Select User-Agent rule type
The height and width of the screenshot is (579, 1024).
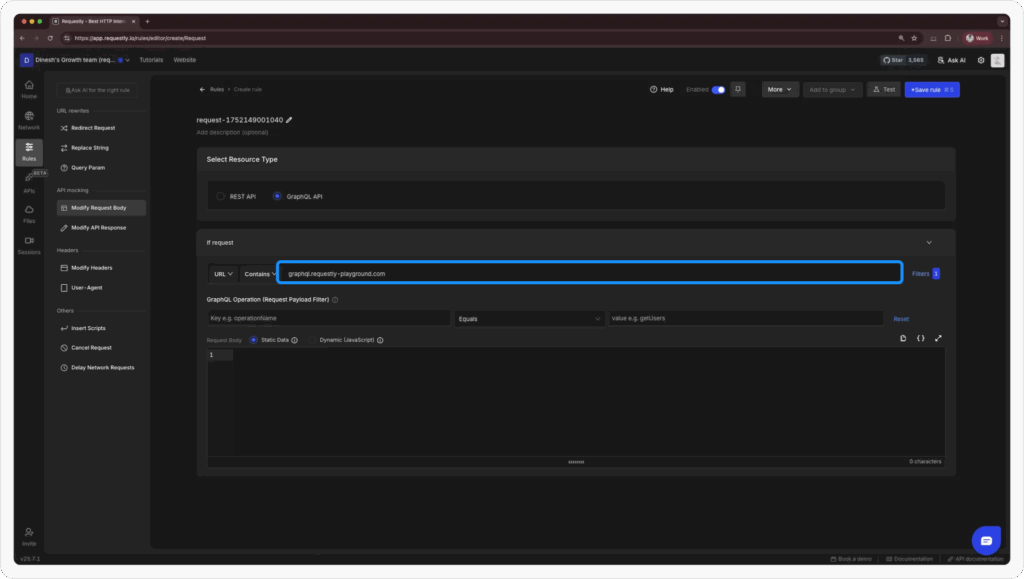101,288
